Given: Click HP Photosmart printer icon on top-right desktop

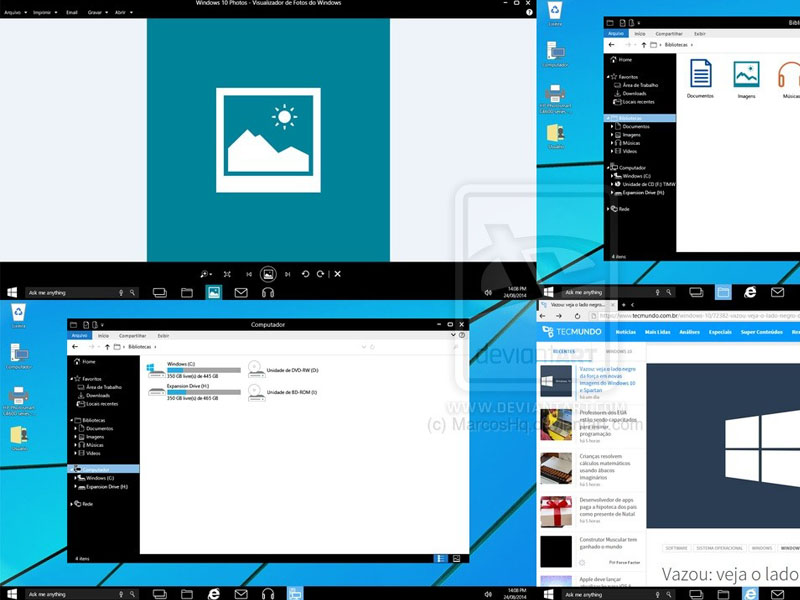Looking at the screenshot, I should pyautogui.click(x=555, y=99).
